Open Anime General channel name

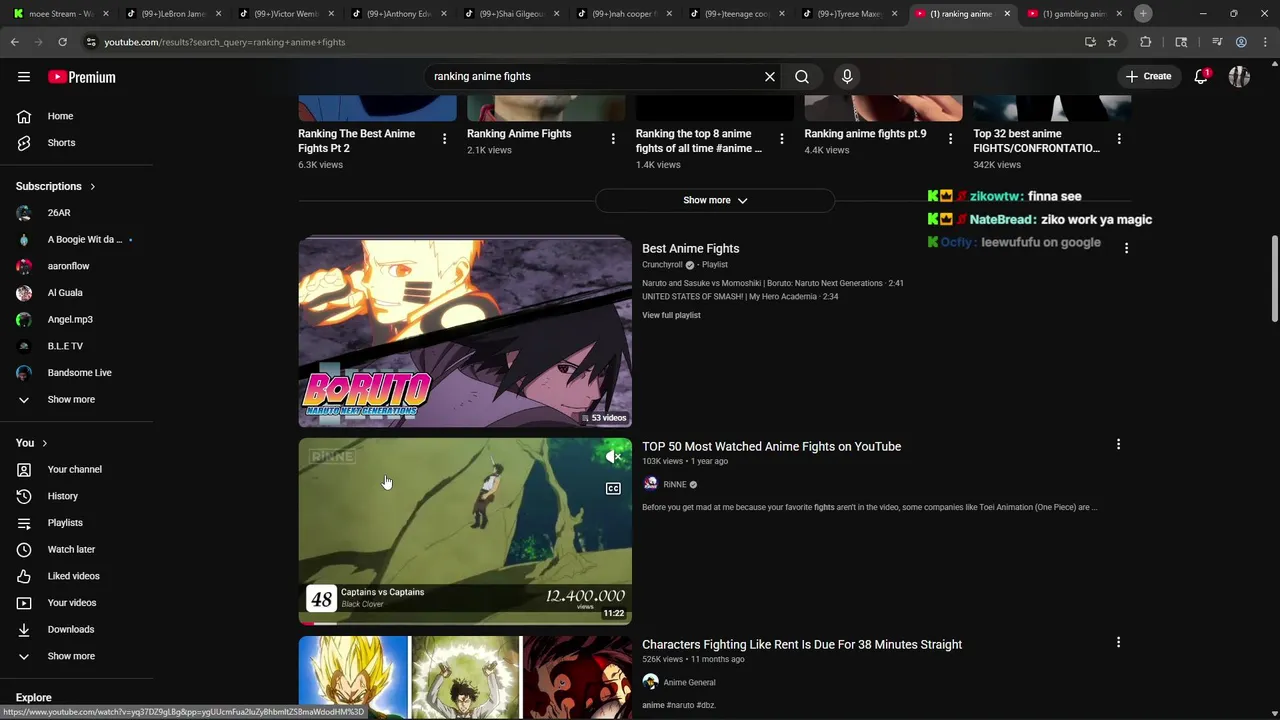pos(689,683)
